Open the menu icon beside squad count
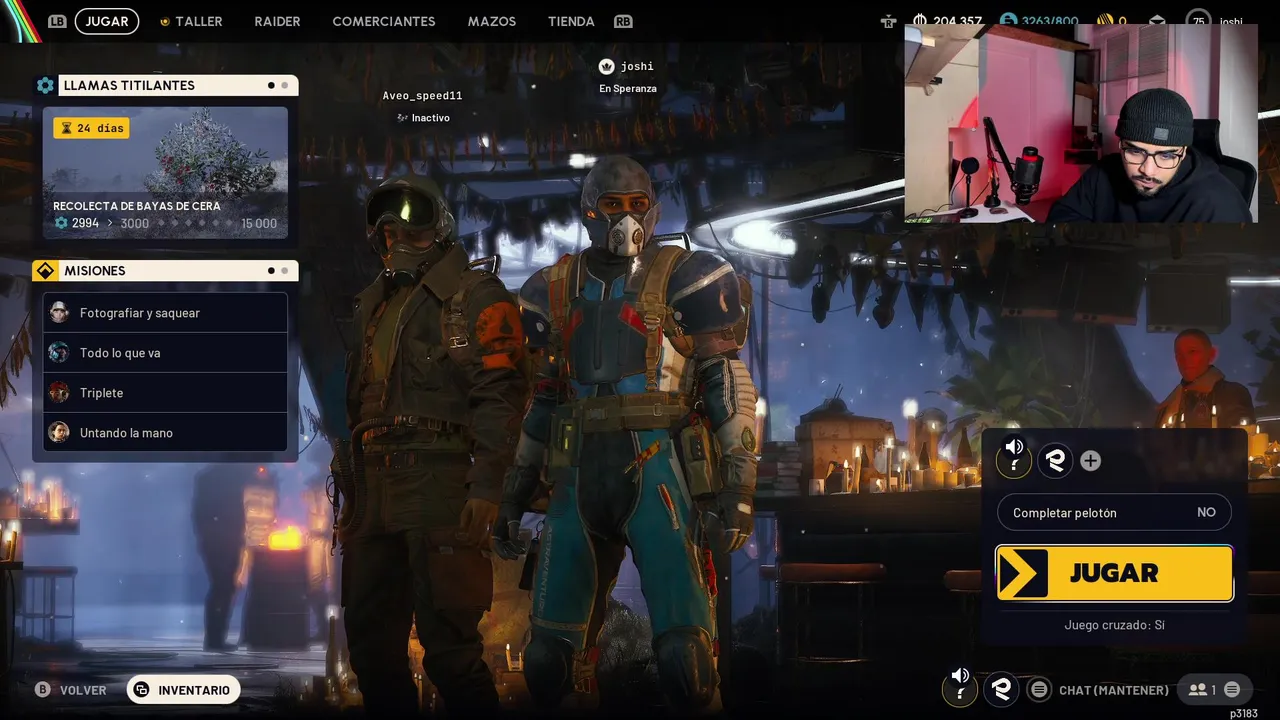 pos(1232,690)
